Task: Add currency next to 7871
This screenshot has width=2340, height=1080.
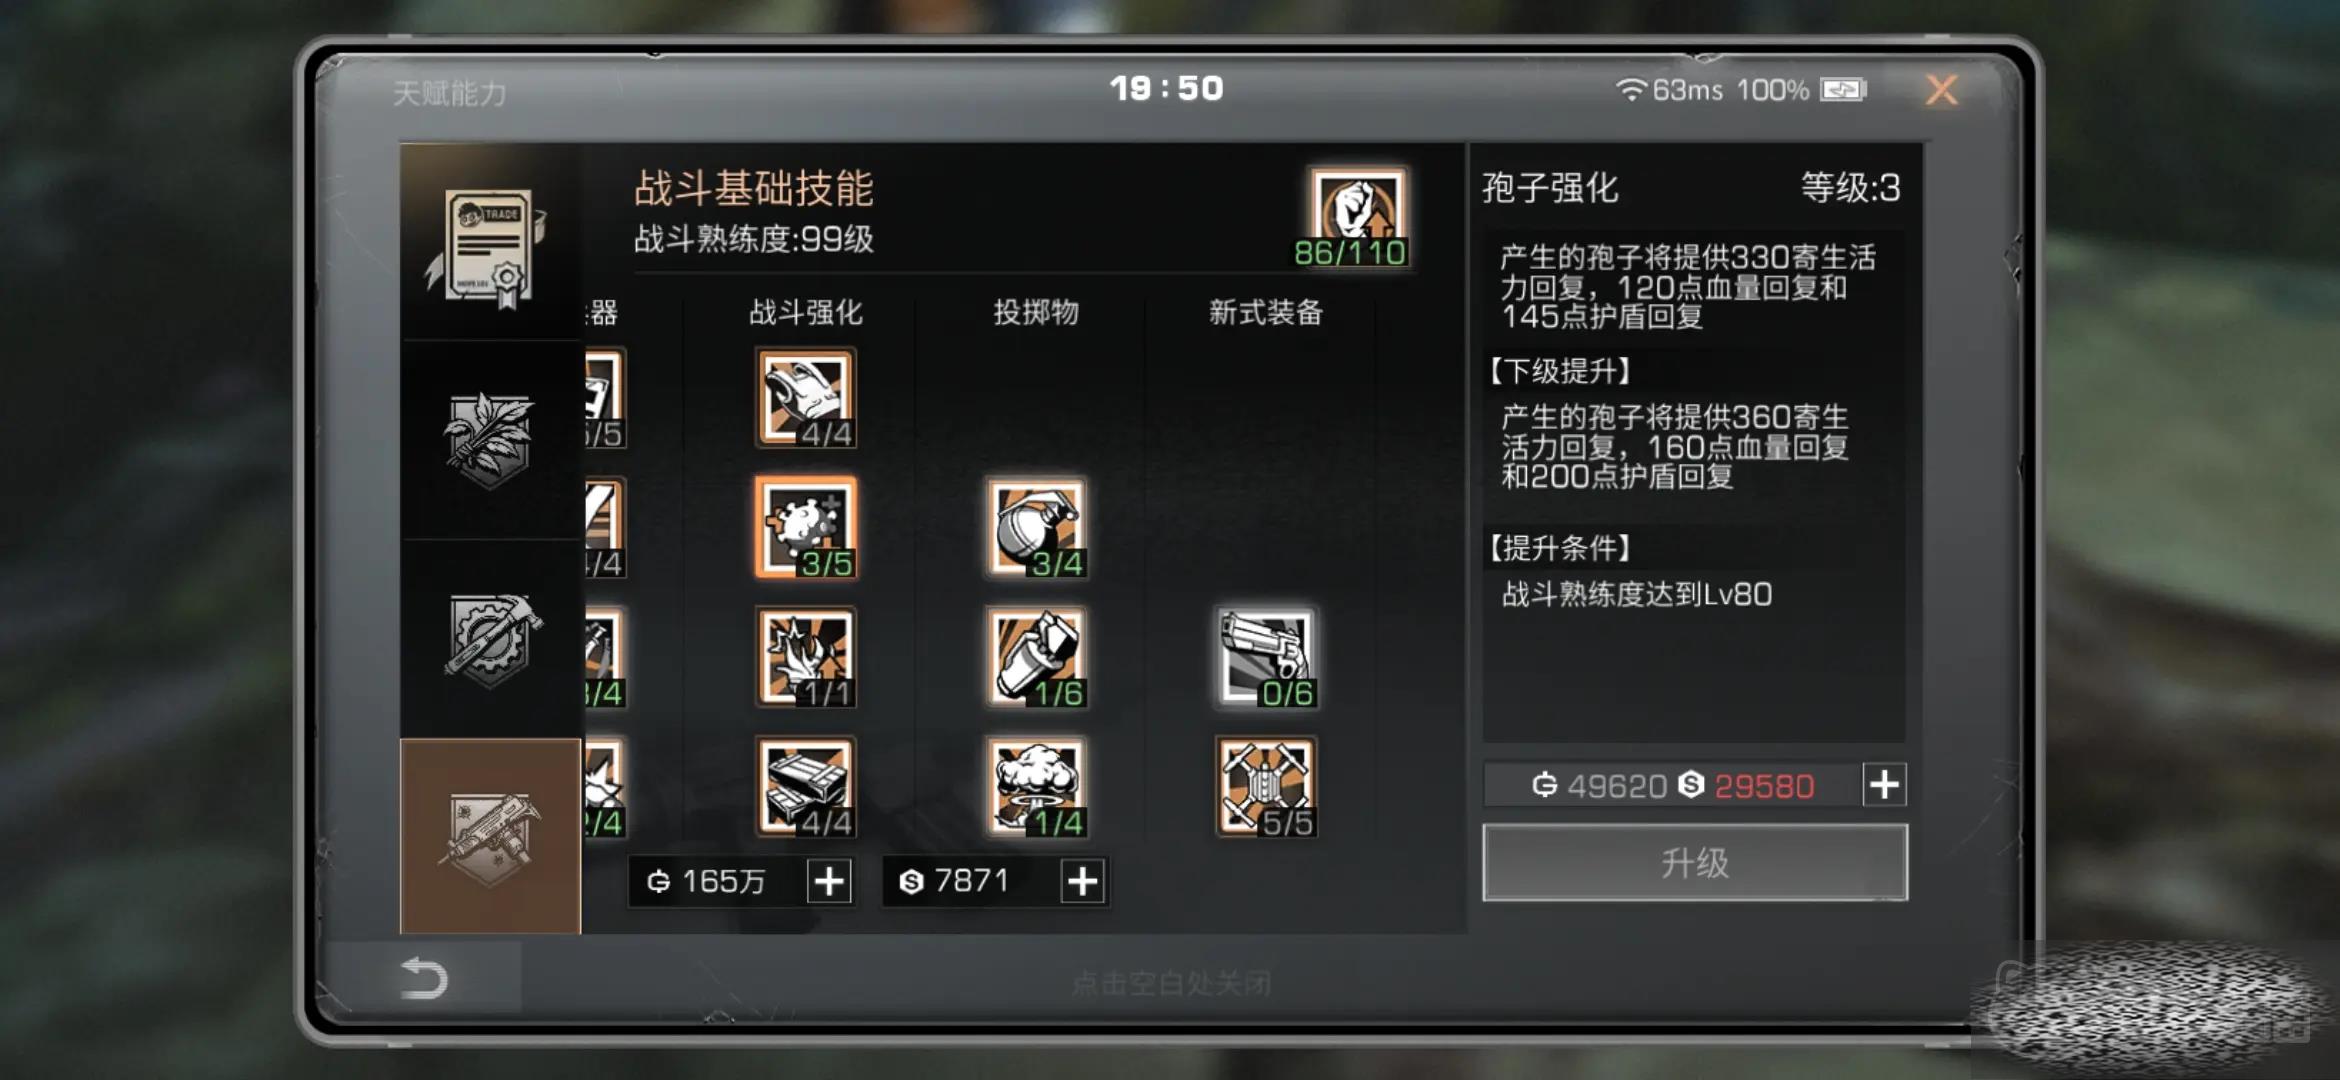Action: (x=1083, y=881)
